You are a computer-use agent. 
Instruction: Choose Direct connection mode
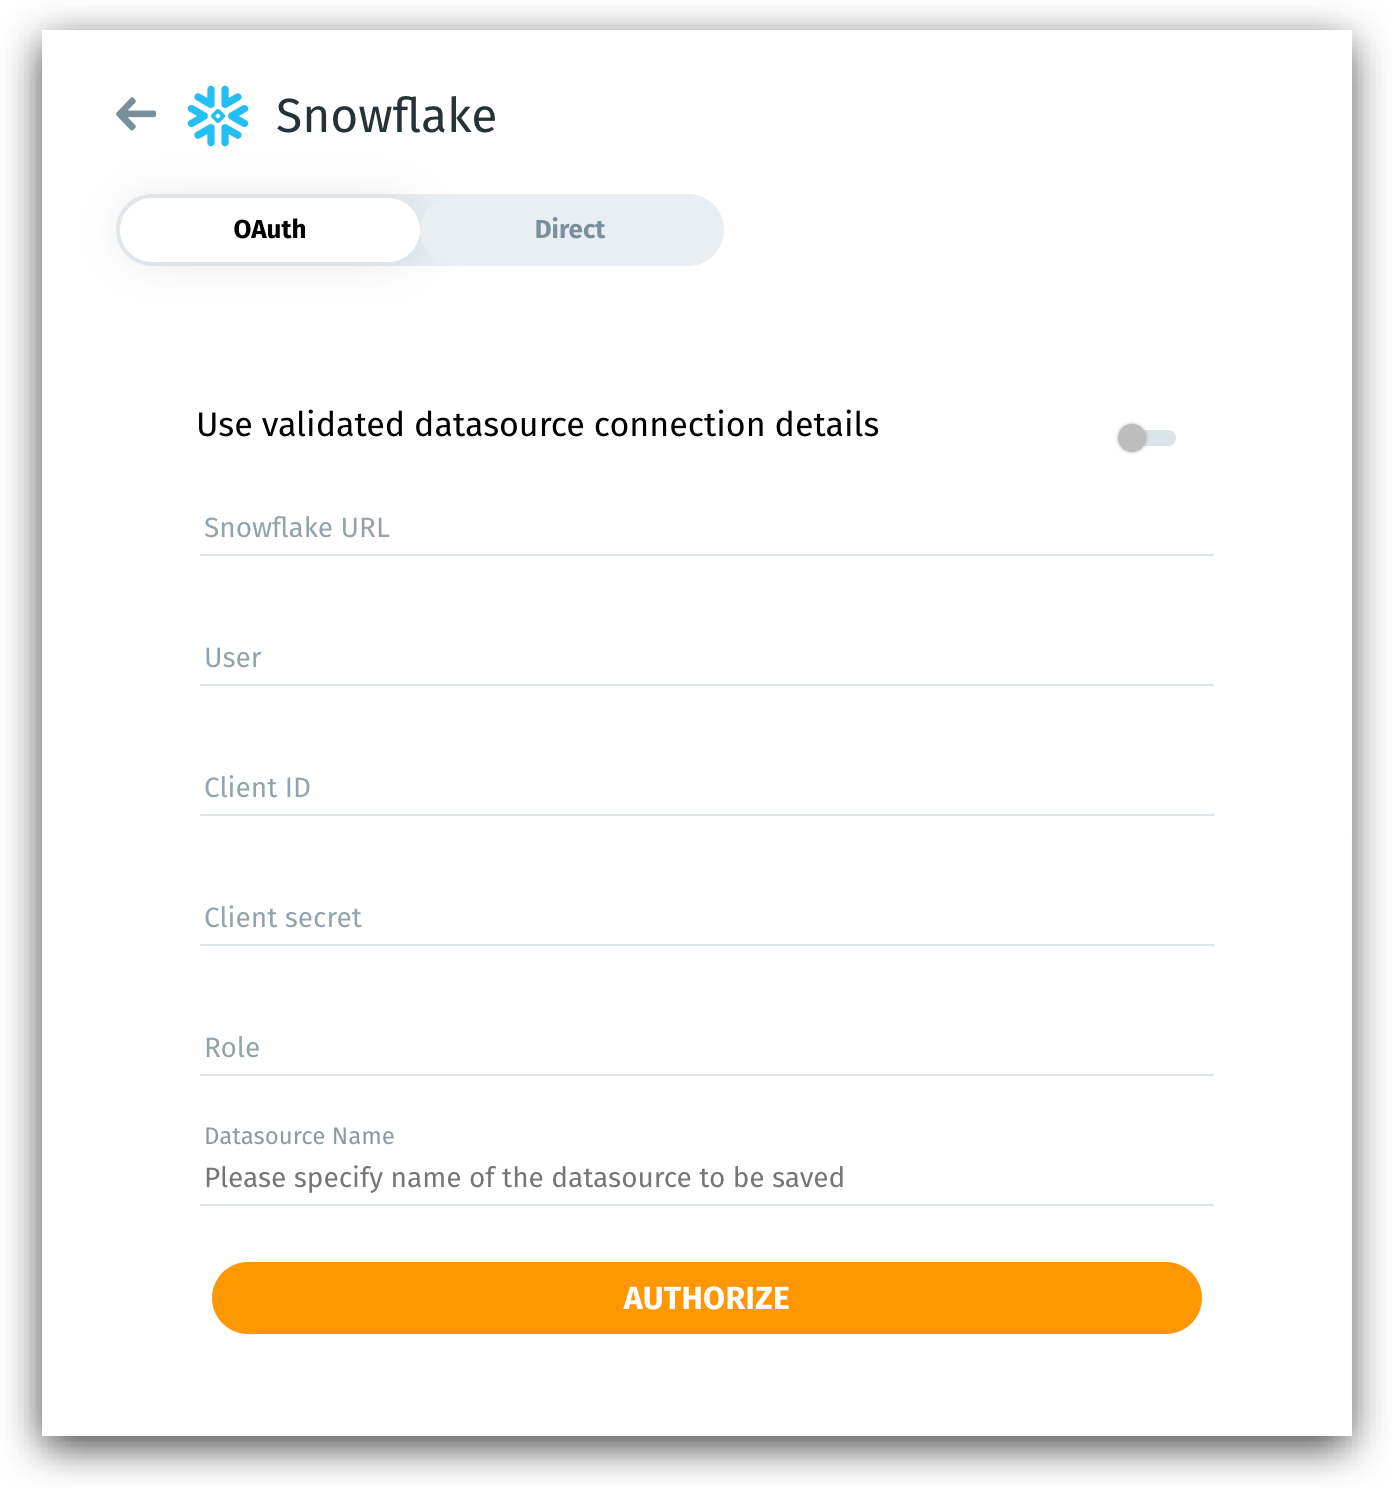569,229
